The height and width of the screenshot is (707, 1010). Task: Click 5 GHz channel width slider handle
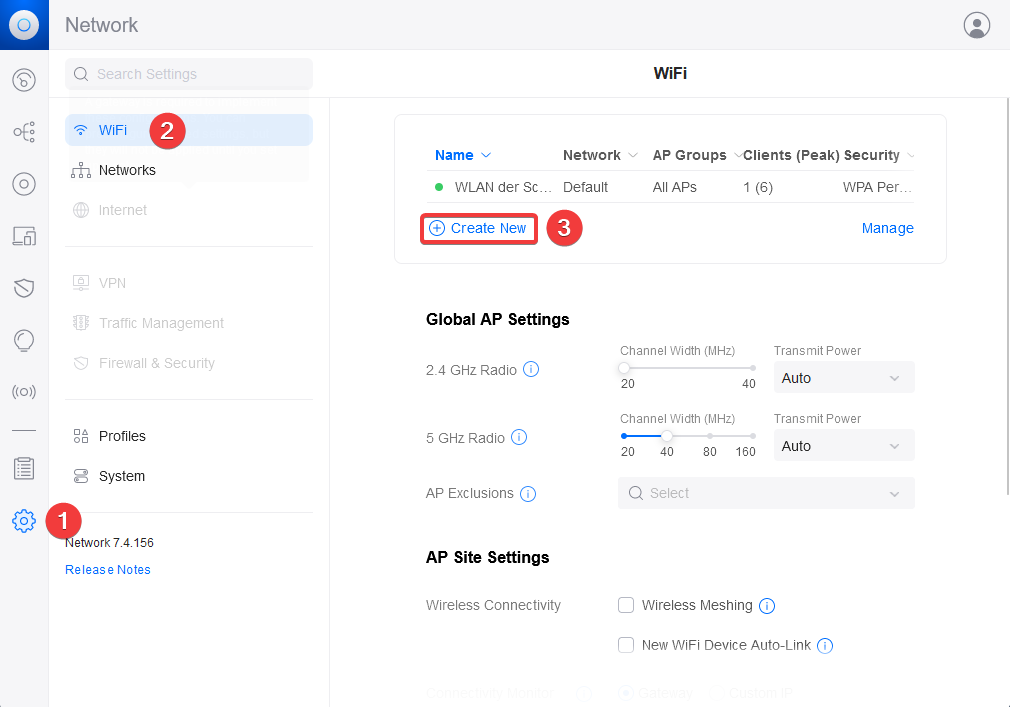[667, 436]
